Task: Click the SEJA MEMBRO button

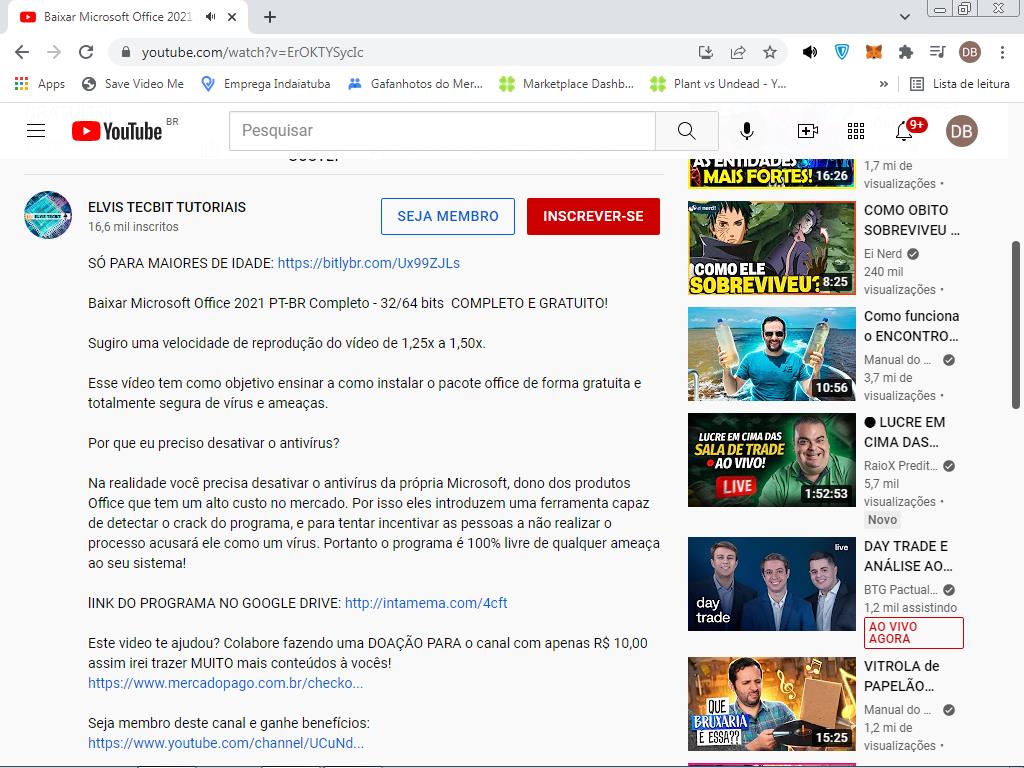Action: [x=448, y=216]
